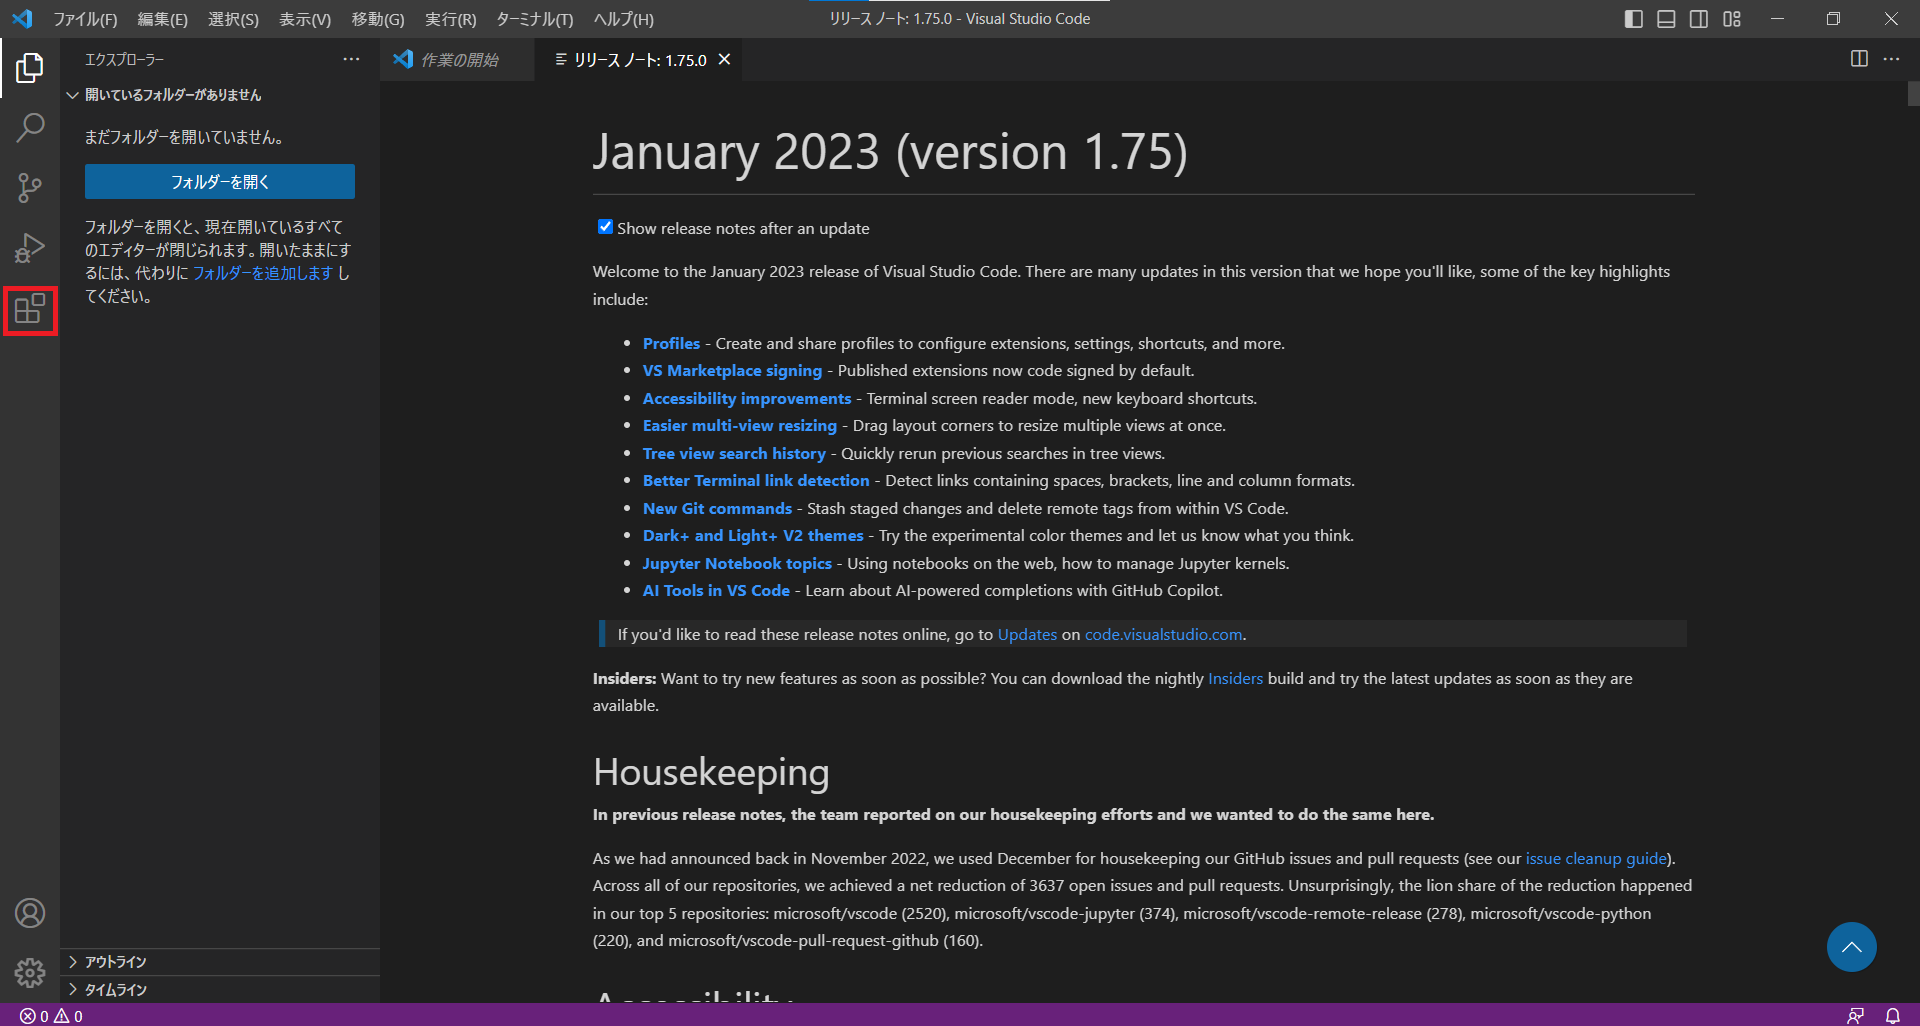Click the scroll-to-top circle button
Screen dimensions: 1920x1026
[1851, 947]
